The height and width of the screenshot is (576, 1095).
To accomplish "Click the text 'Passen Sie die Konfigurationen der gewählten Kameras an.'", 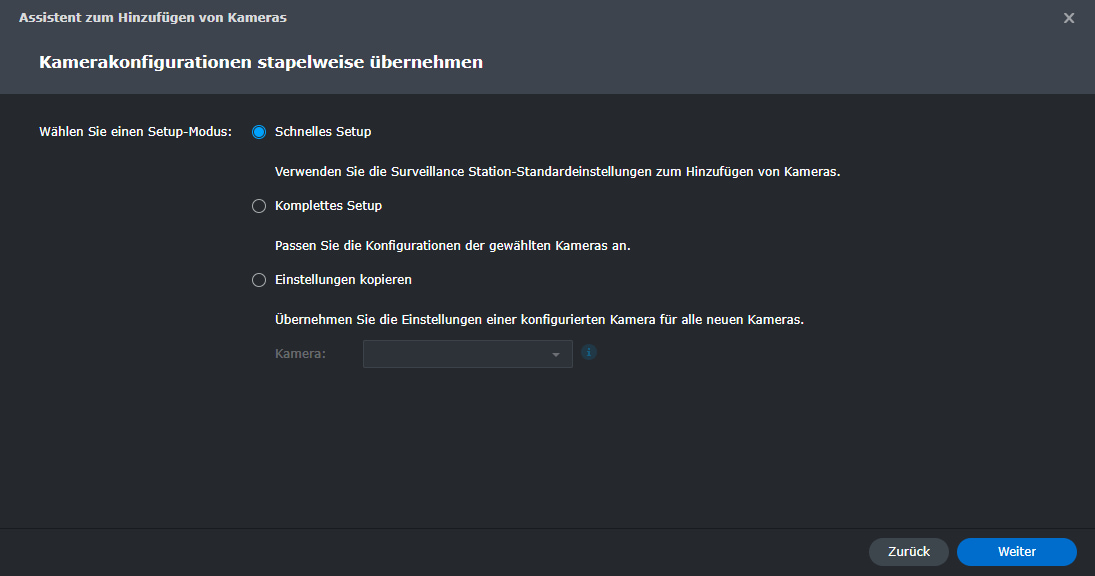I will click(x=453, y=246).
